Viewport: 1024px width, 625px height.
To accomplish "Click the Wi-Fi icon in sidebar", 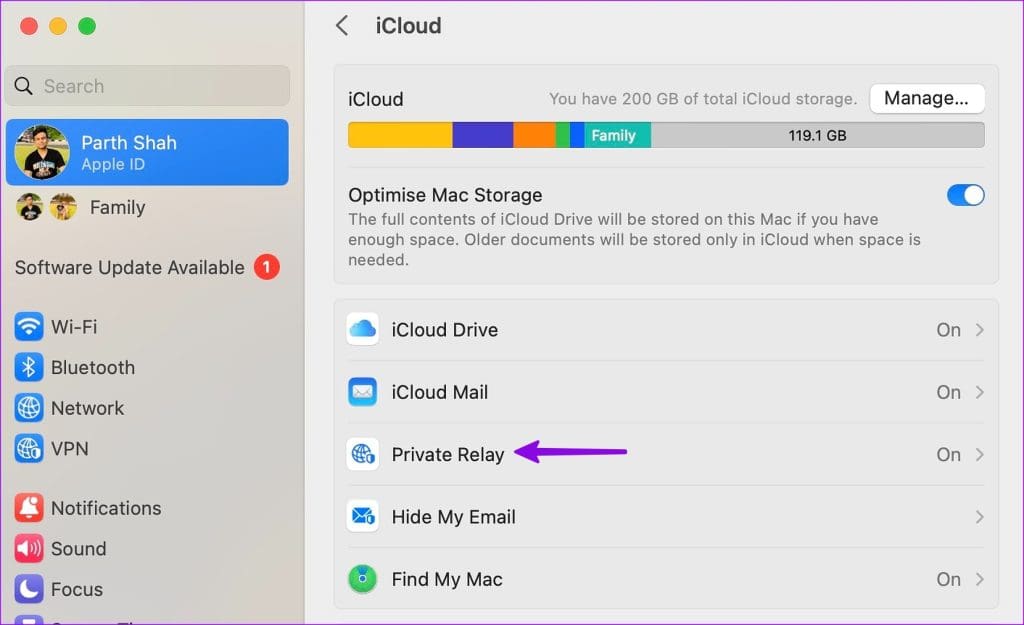I will pyautogui.click(x=29, y=327).
